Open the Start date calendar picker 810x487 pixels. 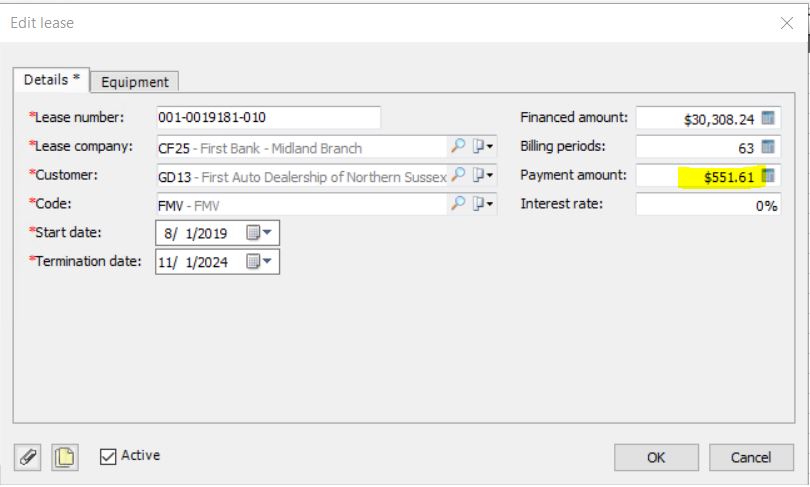pyautogui.click(x=259, y=233)
